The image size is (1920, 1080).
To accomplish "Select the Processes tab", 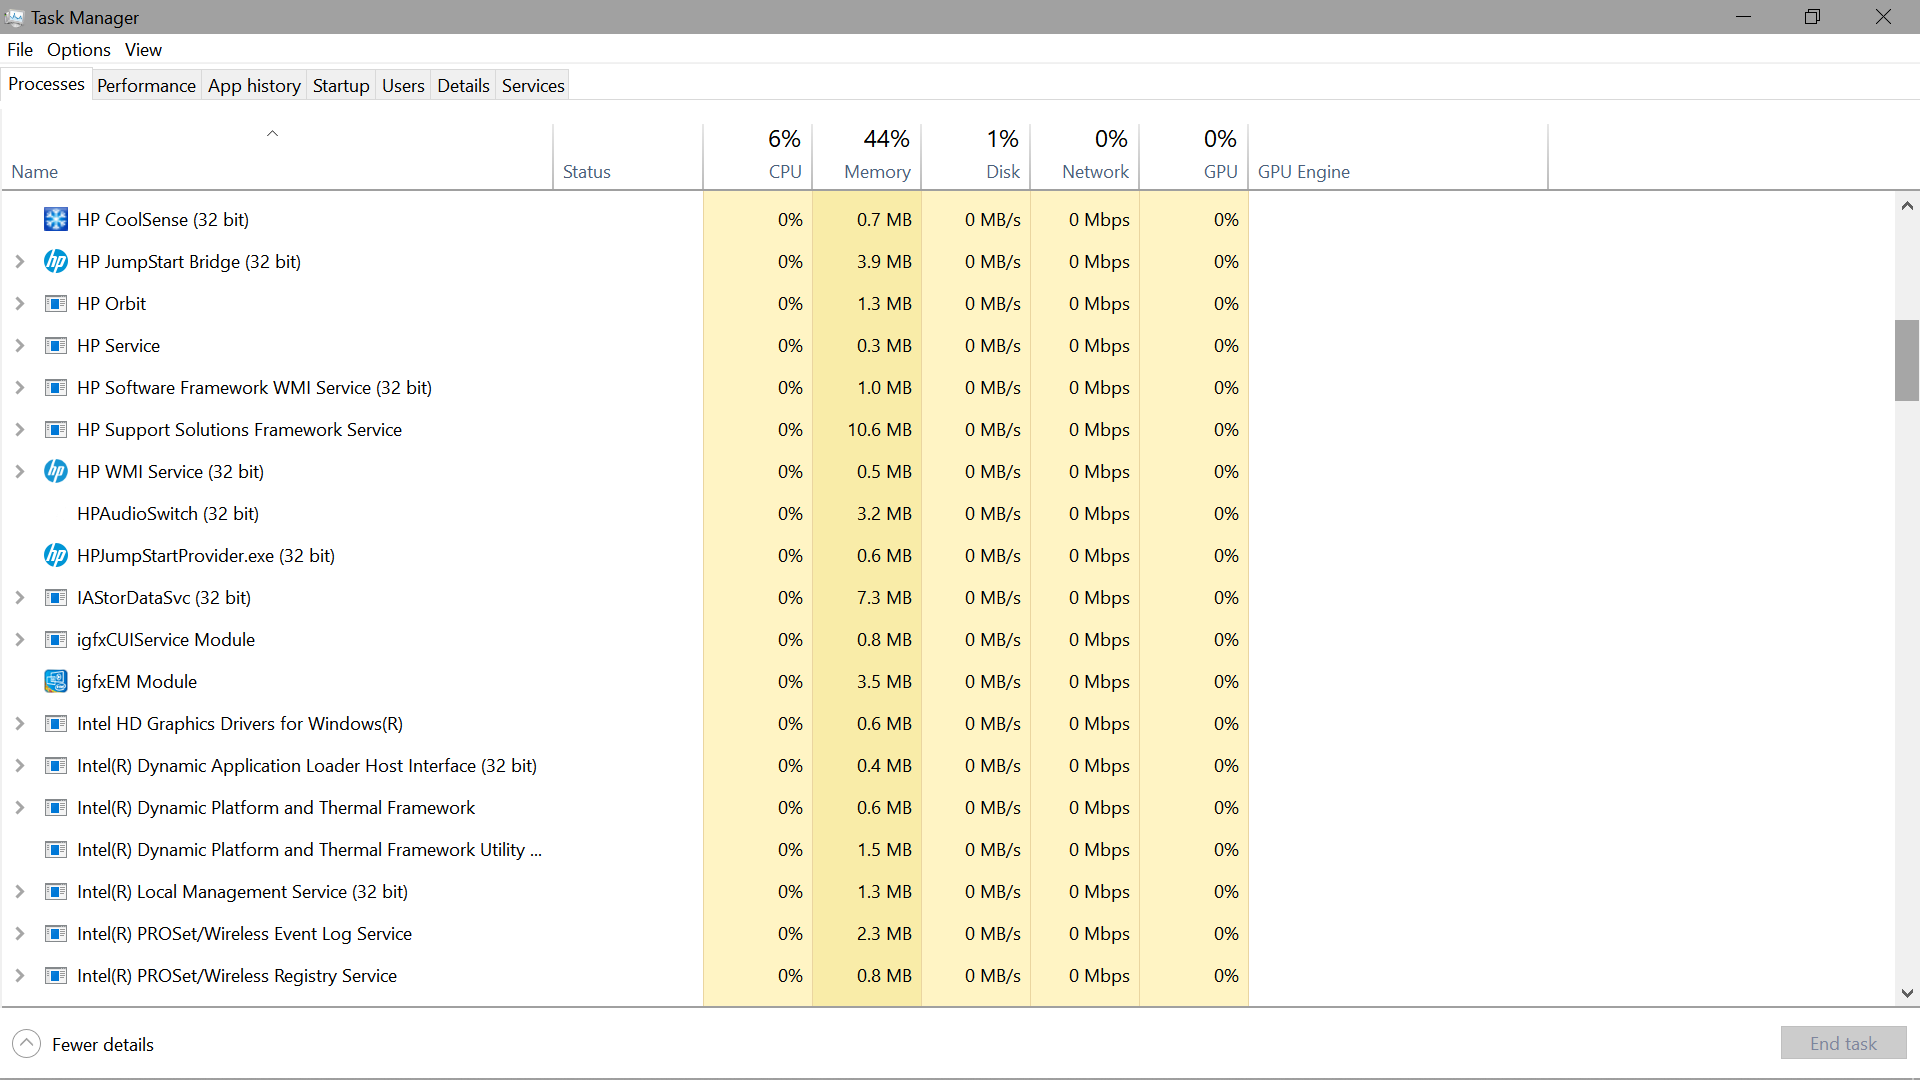I will [46, 84].
